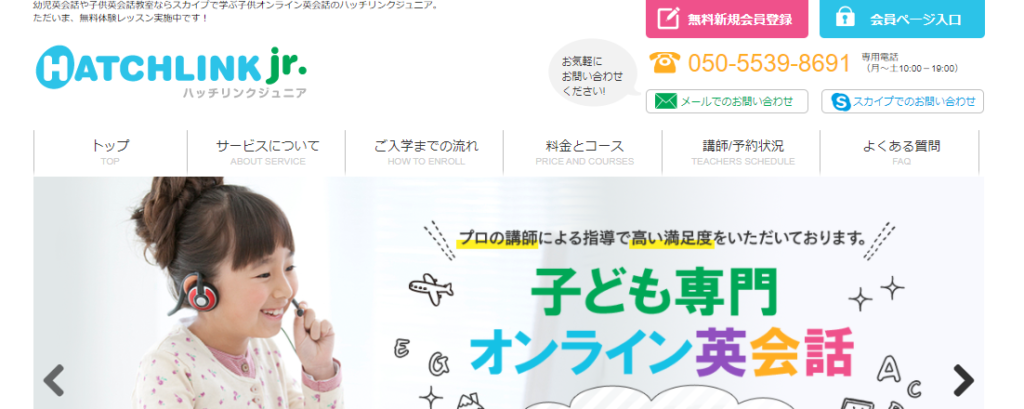Click the pencil icon on registration button
1024x409 pixels.
[668, 18]
